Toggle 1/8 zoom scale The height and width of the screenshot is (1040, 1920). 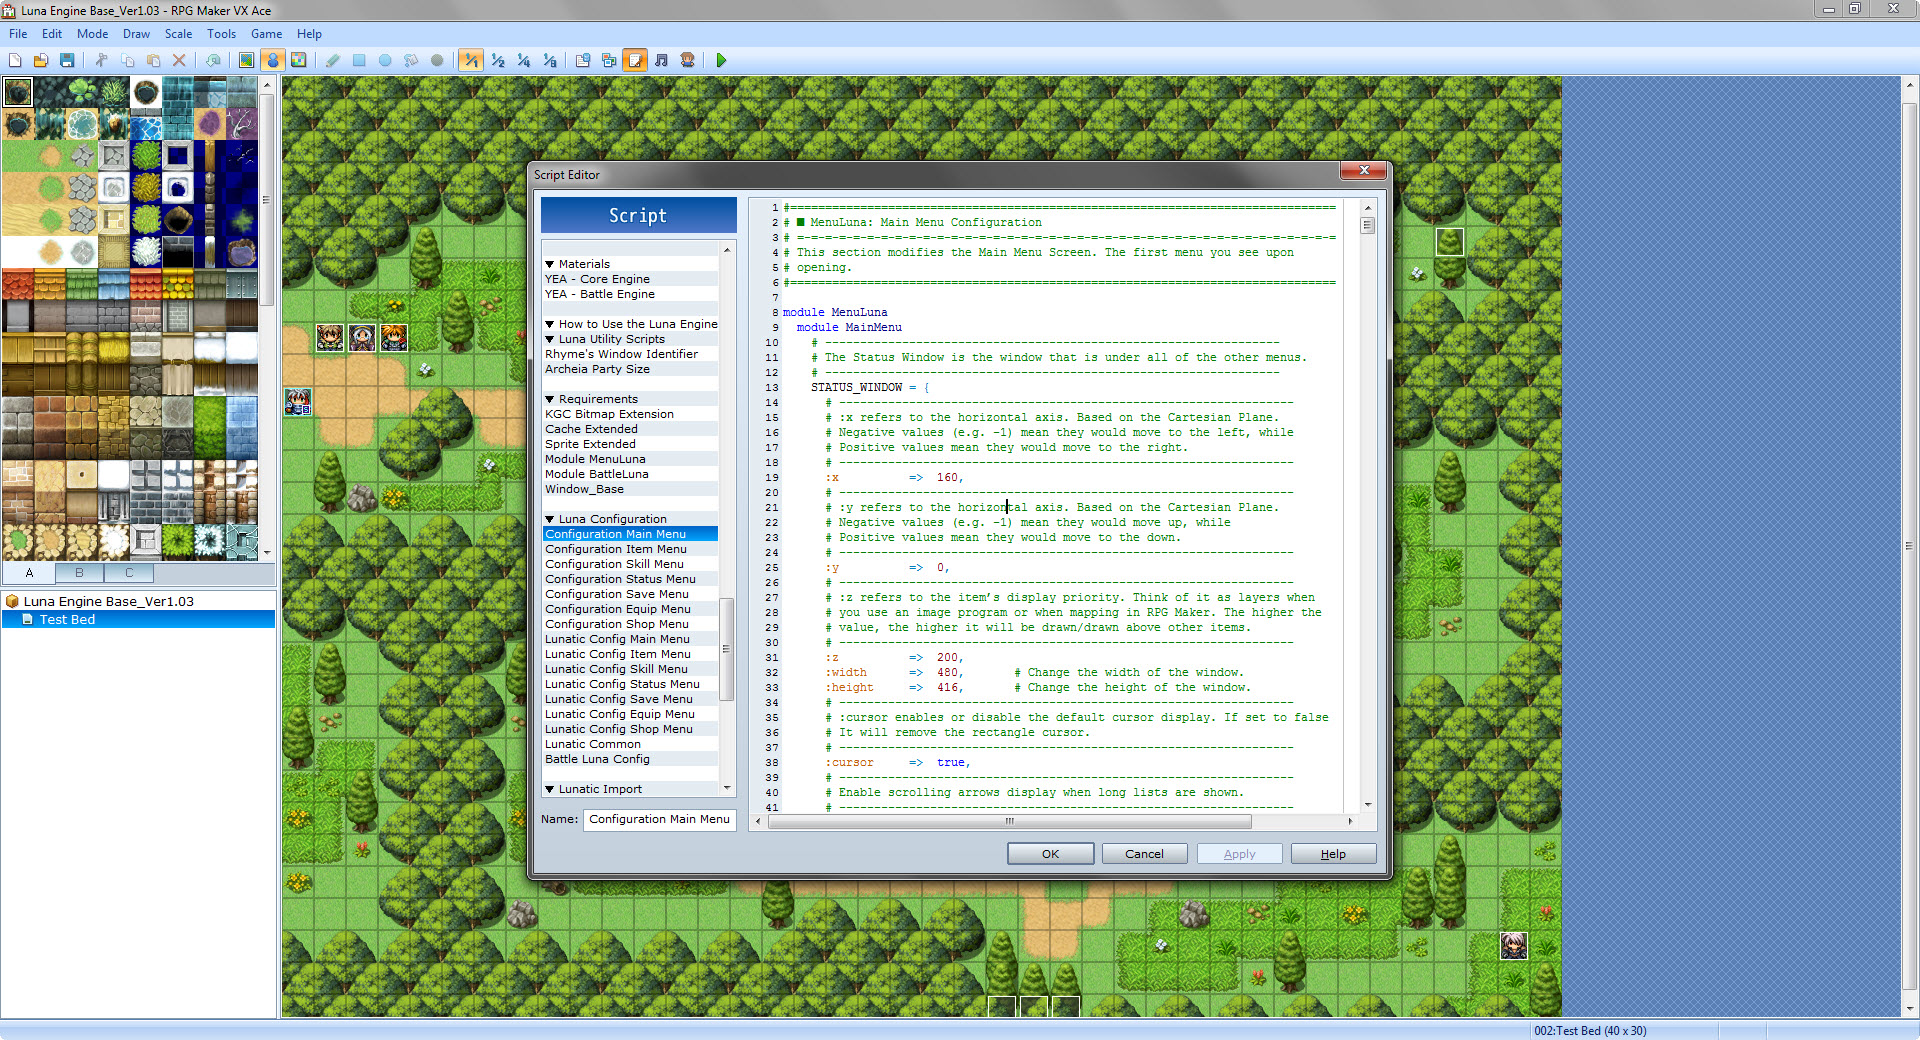[549, 60]
